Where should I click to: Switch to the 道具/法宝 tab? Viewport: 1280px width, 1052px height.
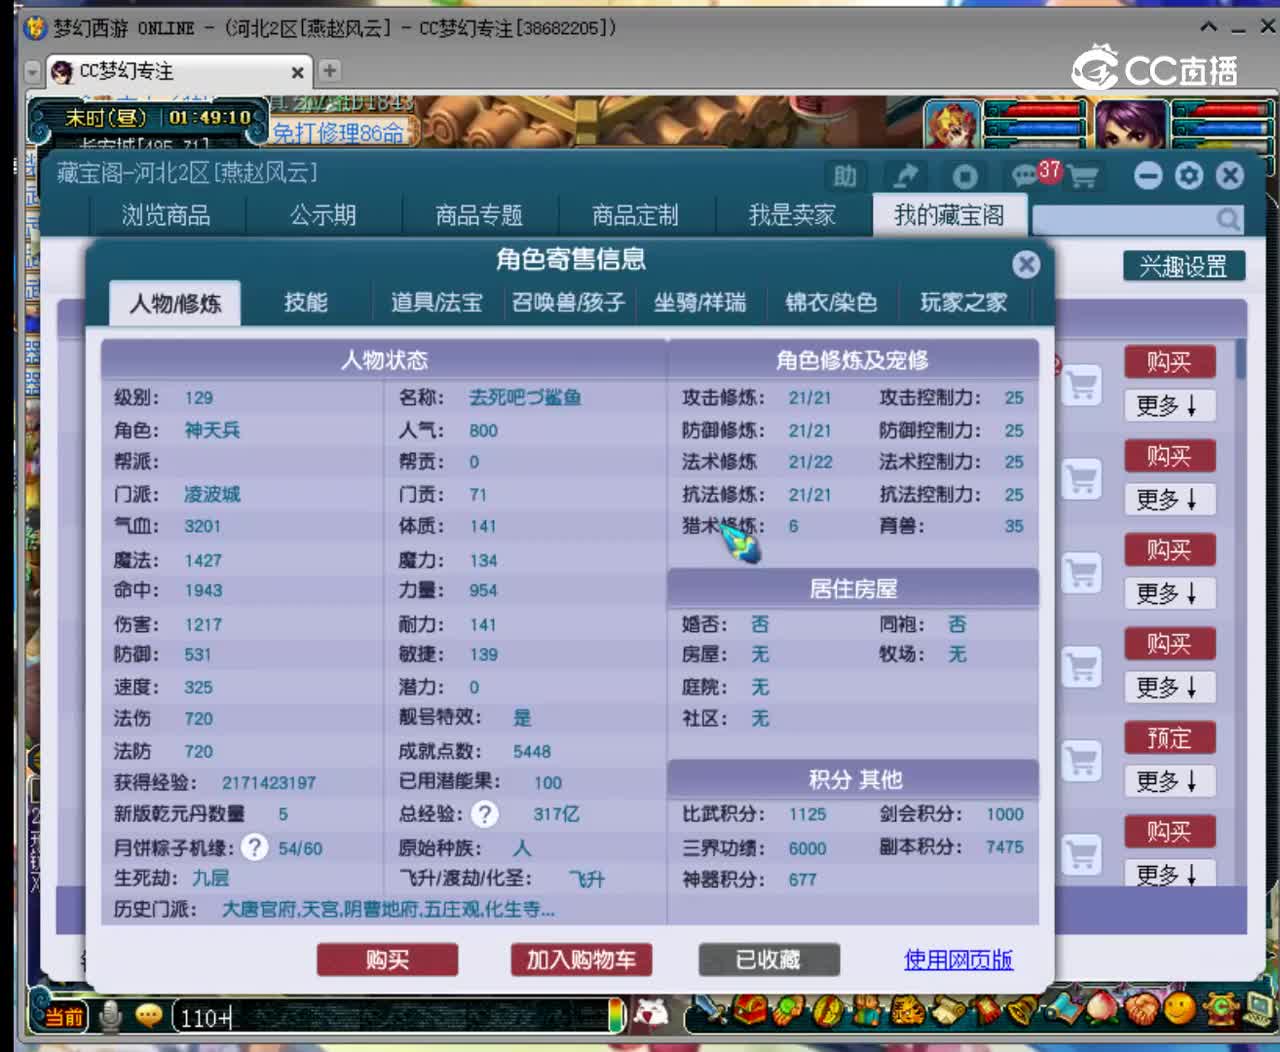tap(437, 302)
